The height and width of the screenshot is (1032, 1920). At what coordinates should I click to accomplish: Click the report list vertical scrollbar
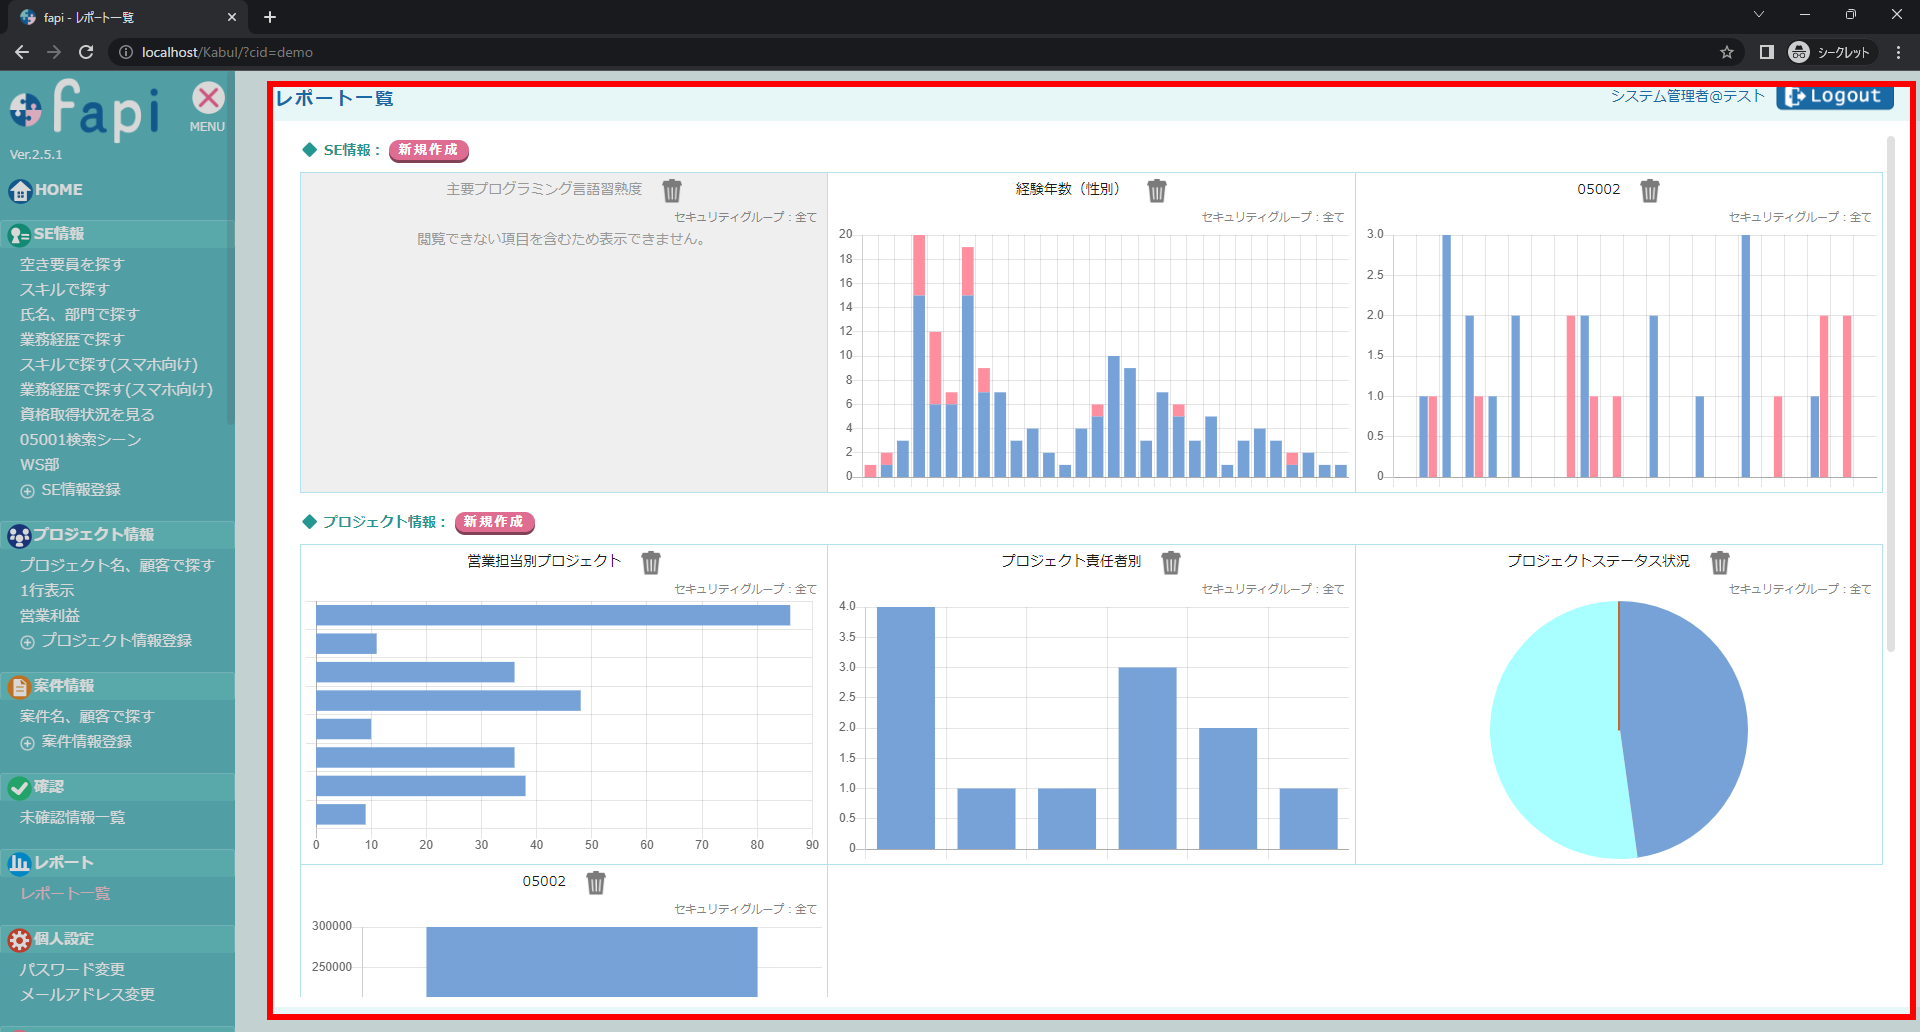(x=1890, y=400)
